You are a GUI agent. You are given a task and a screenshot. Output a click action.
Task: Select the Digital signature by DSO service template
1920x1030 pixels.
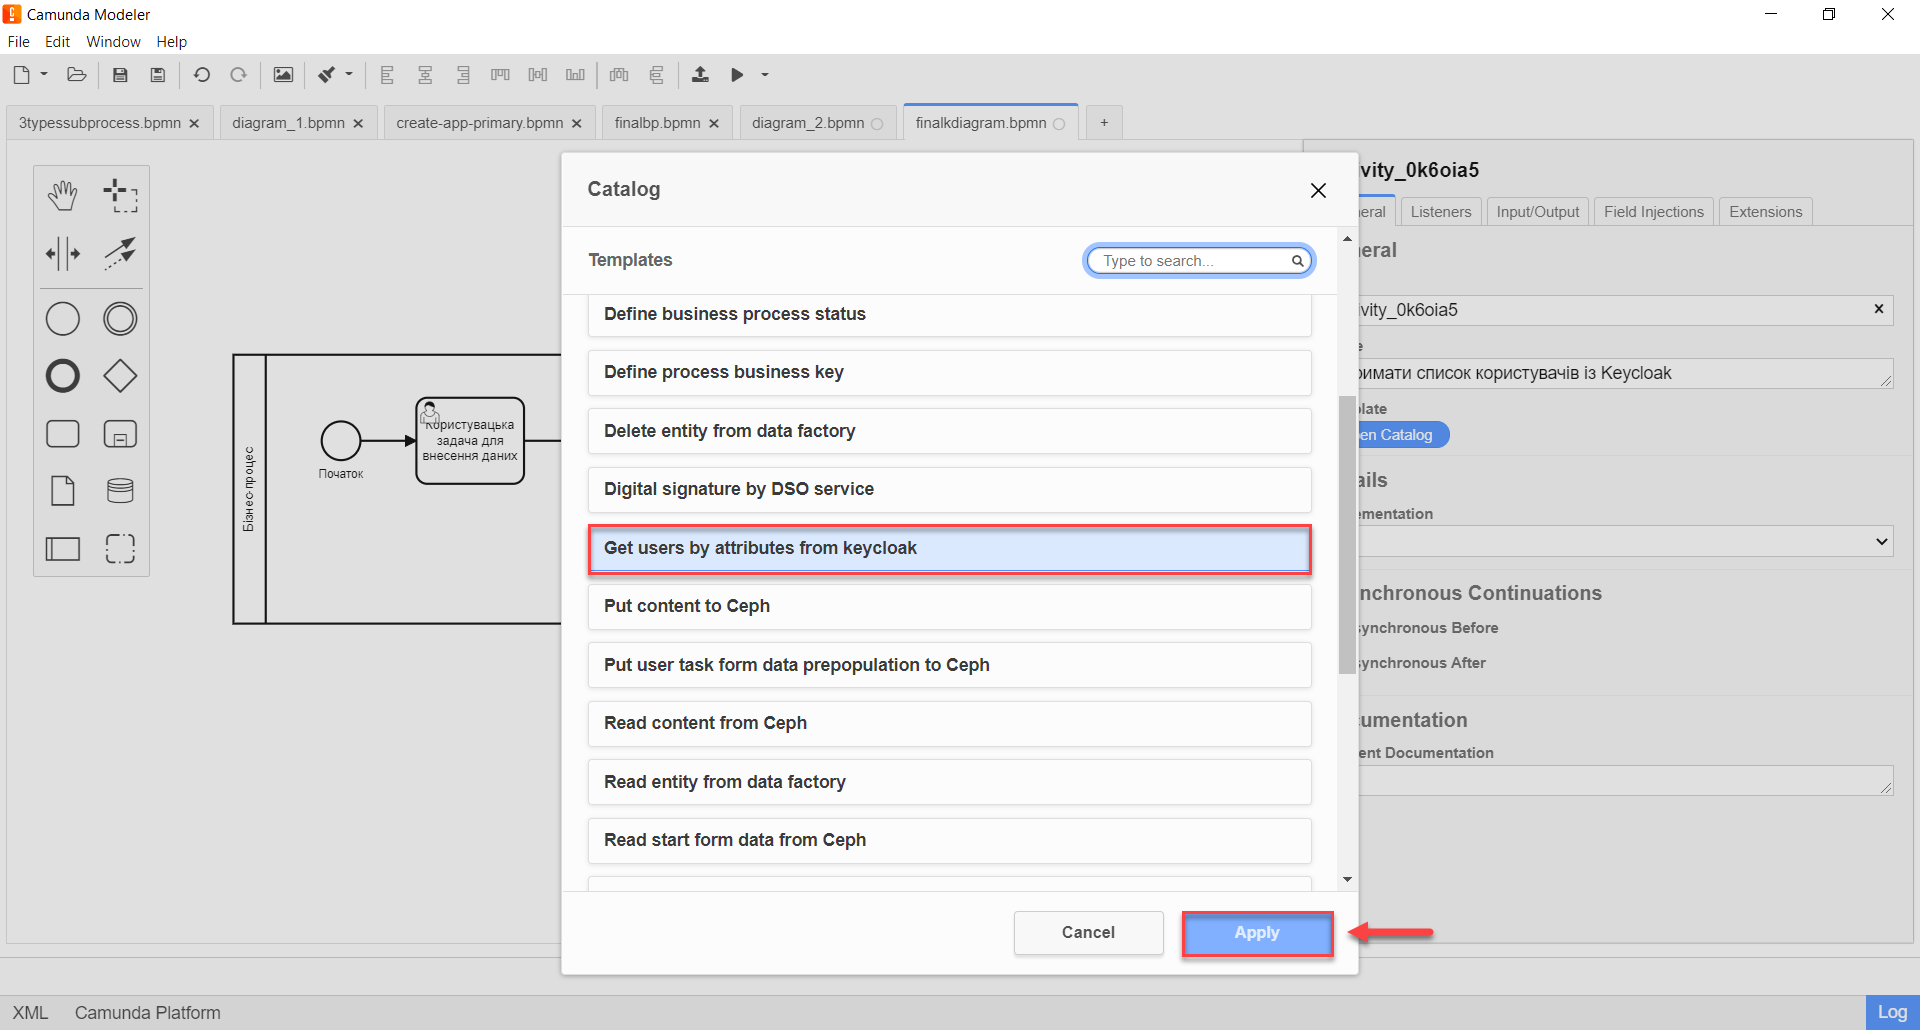click(x=949, y=490)
